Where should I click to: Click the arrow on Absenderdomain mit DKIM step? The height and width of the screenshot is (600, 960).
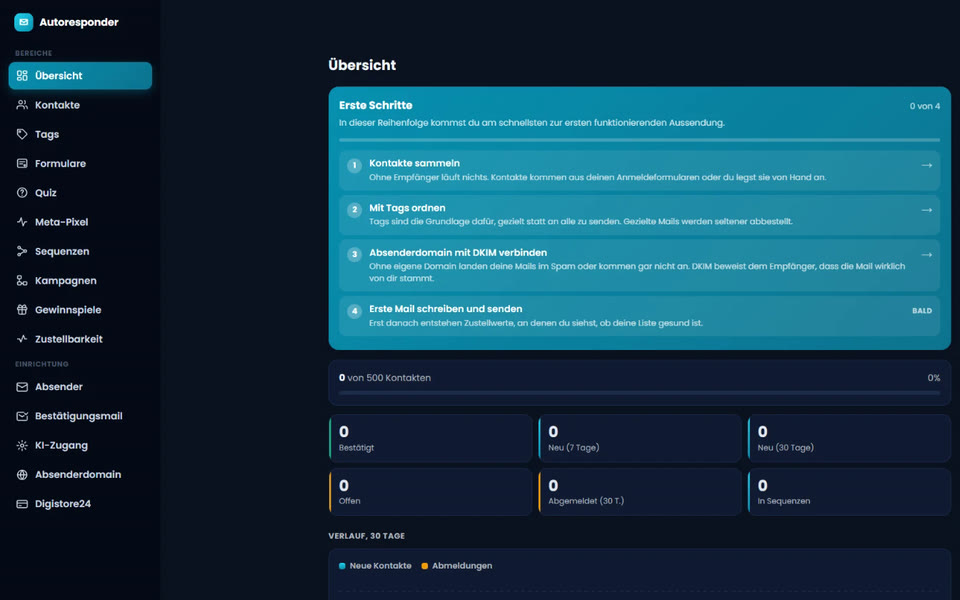(x=927, y=255)
